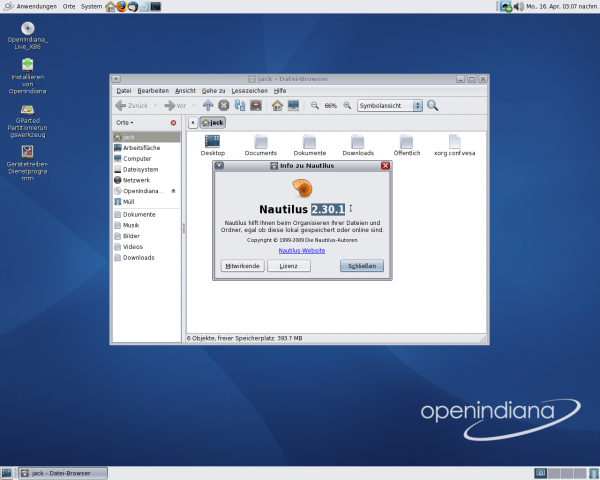Click the network status icon in panel
The width and height of the screenshot is (600, 480).
(506, 7)
